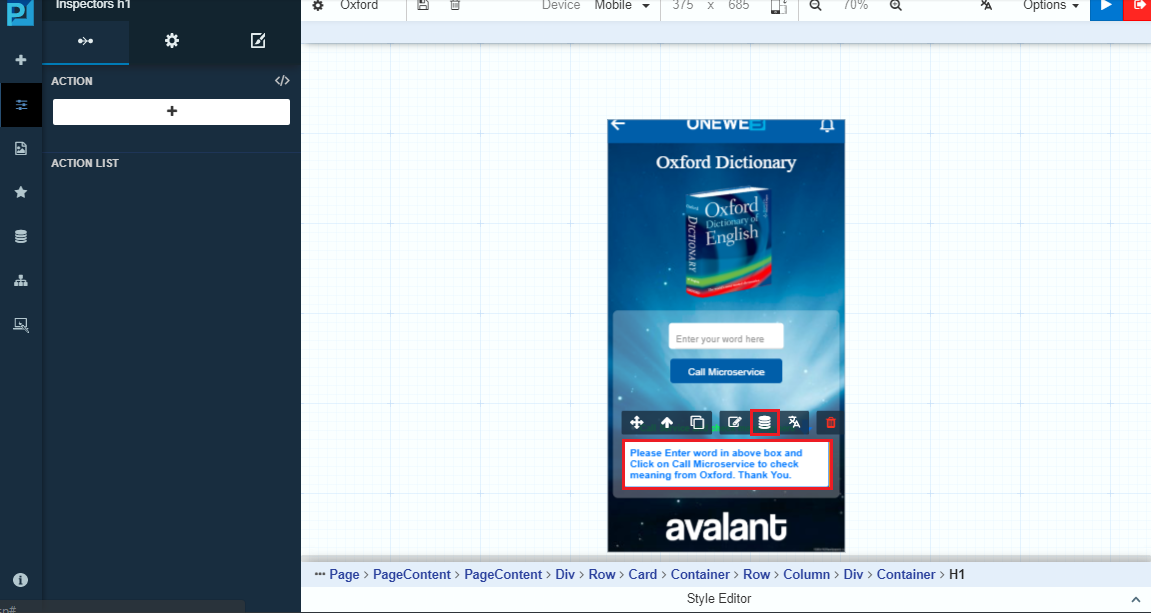This screenshot has height=613, width=1151.
Task: Select the avalant logo image
Action: (x=726, y=528)
